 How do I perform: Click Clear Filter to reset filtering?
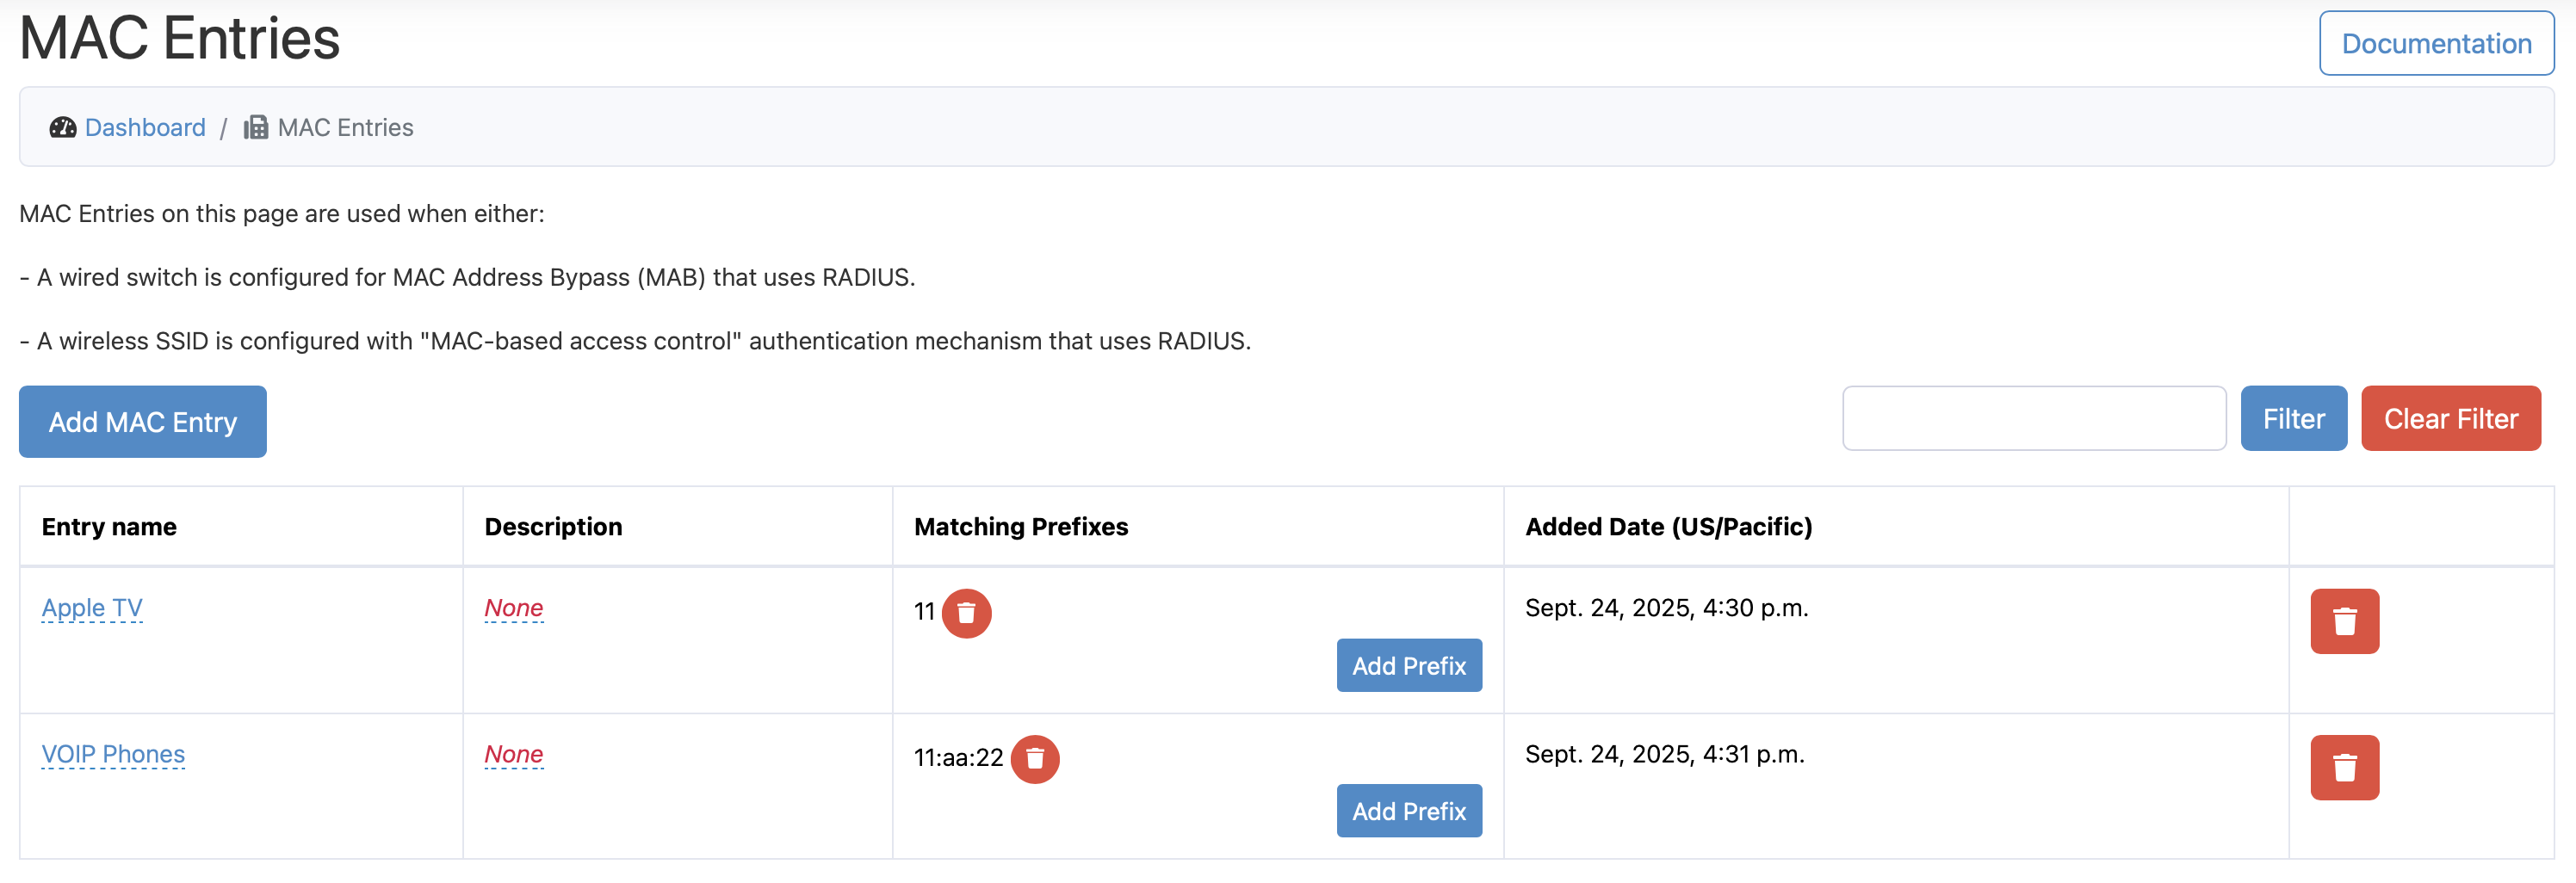2451,418
